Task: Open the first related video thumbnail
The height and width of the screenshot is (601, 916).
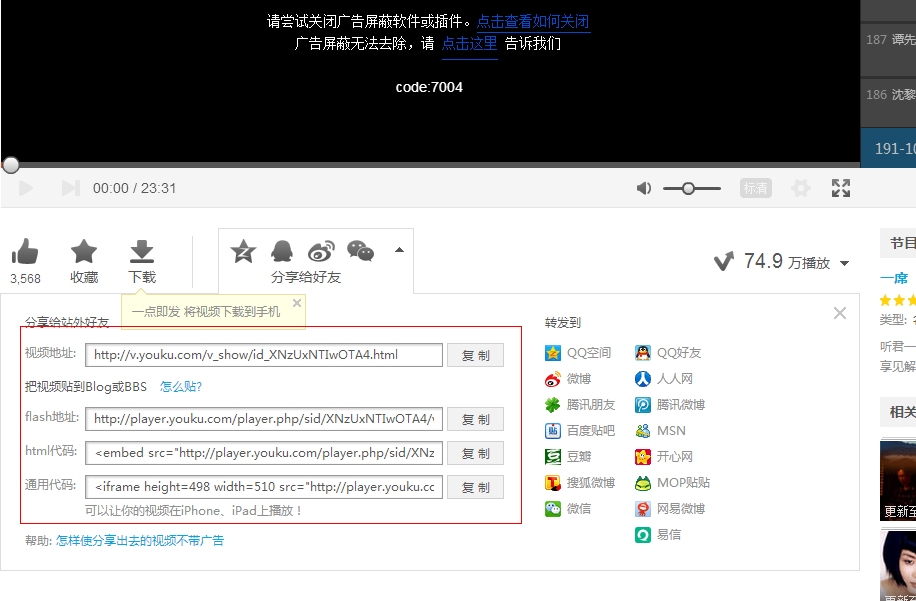Action: click(898, 480)
